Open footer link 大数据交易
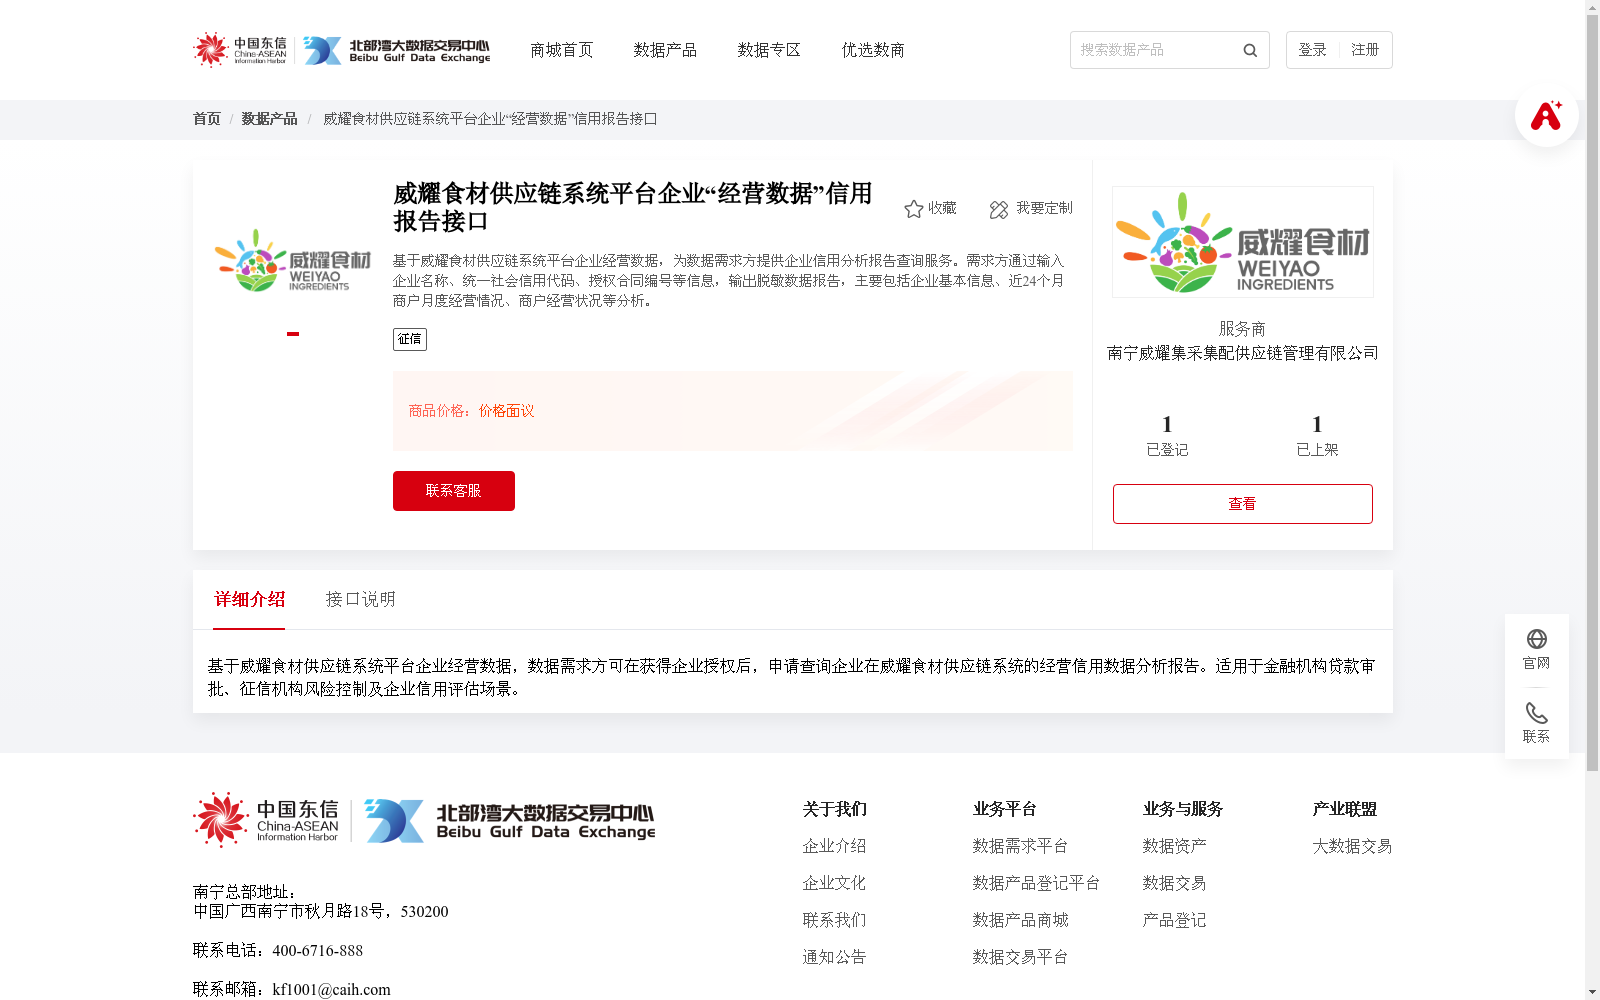1600x1000 pixels. pos(1352,846)
